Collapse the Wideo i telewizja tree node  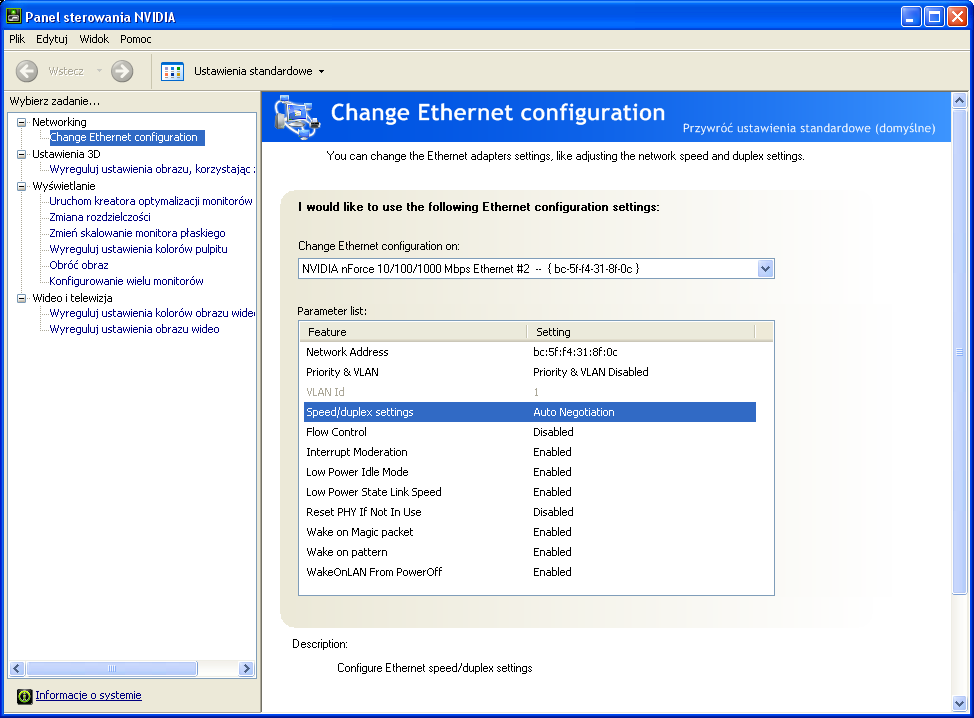(x=22, y=298)
